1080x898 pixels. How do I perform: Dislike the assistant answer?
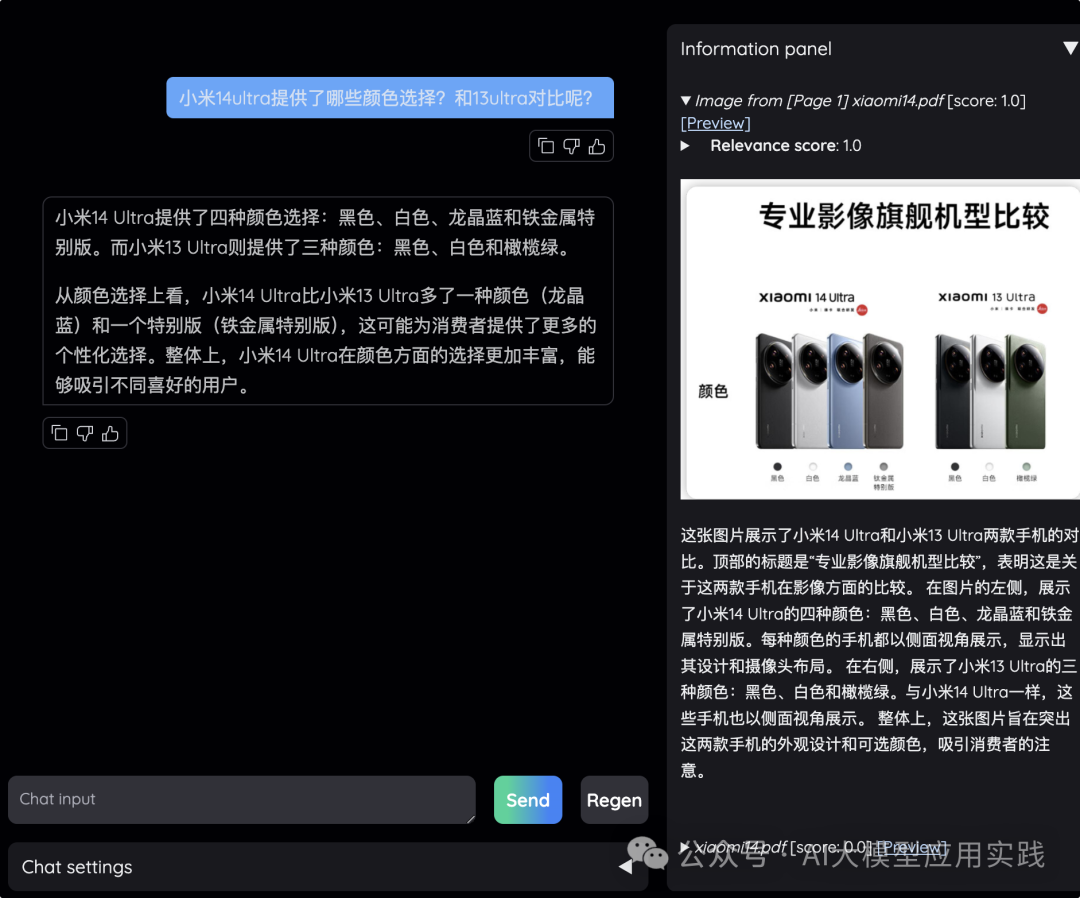point(85,433)
